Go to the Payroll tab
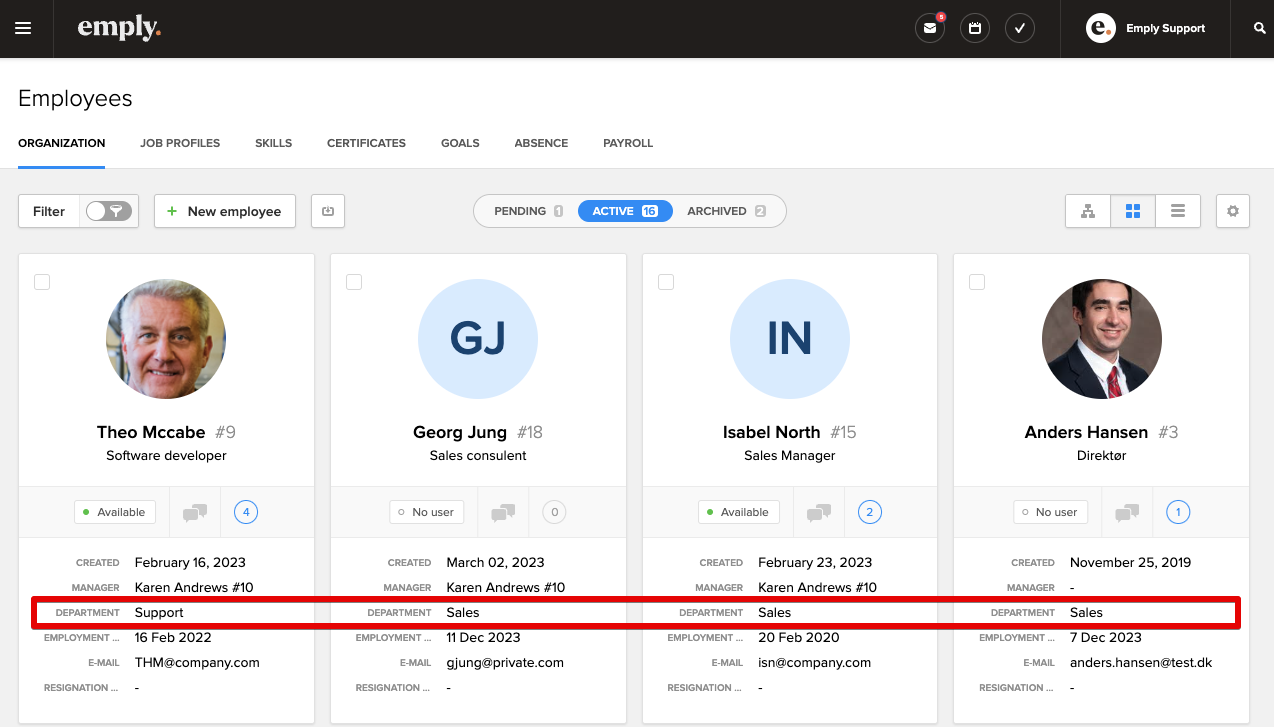Image resolution: width=1274 pixels, height=727 pixels. coord(628,143)
